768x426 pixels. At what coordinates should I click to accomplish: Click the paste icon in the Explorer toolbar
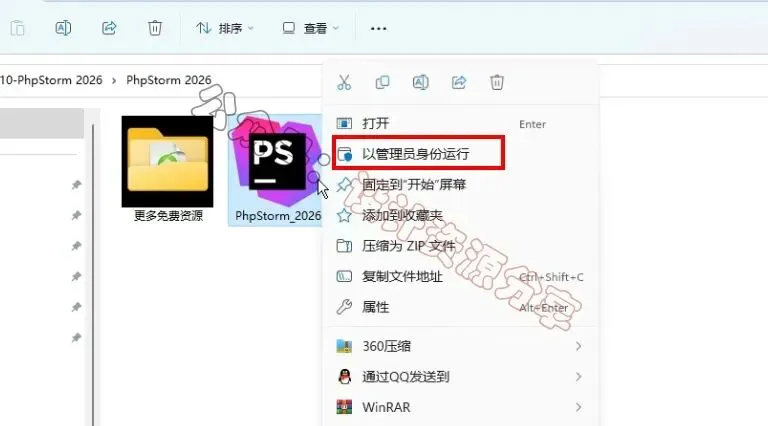pyautogui.click(x=17, y=28)
